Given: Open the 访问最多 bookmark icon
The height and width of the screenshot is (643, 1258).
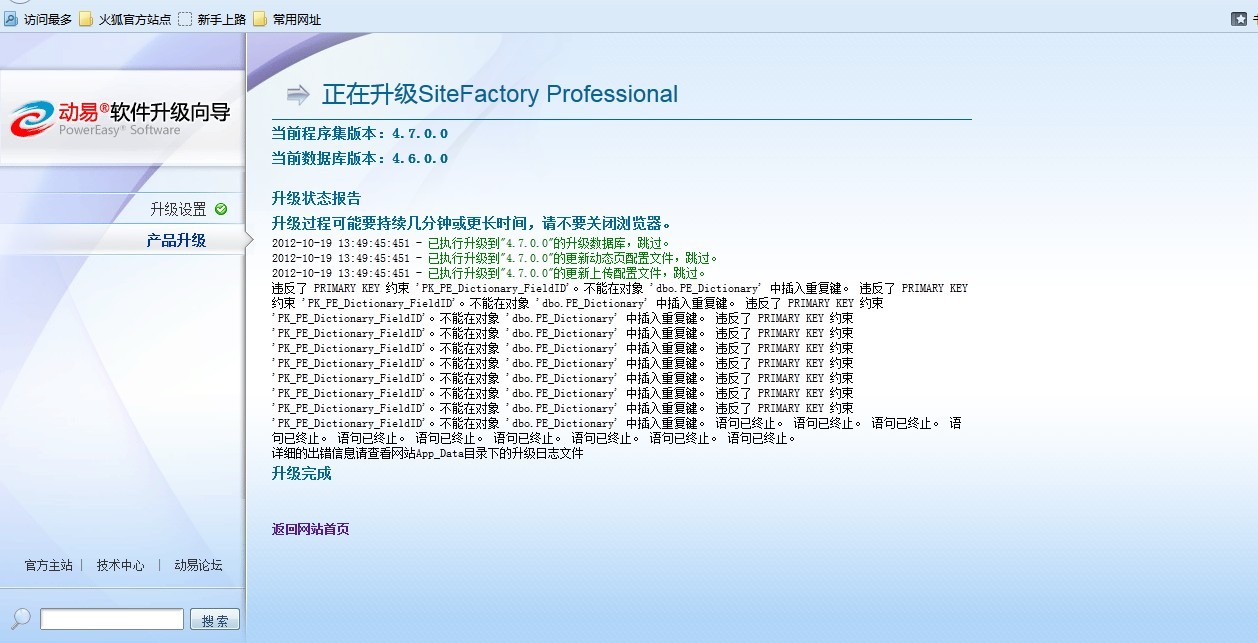Looking at the screenshot, I should point(11,19).
